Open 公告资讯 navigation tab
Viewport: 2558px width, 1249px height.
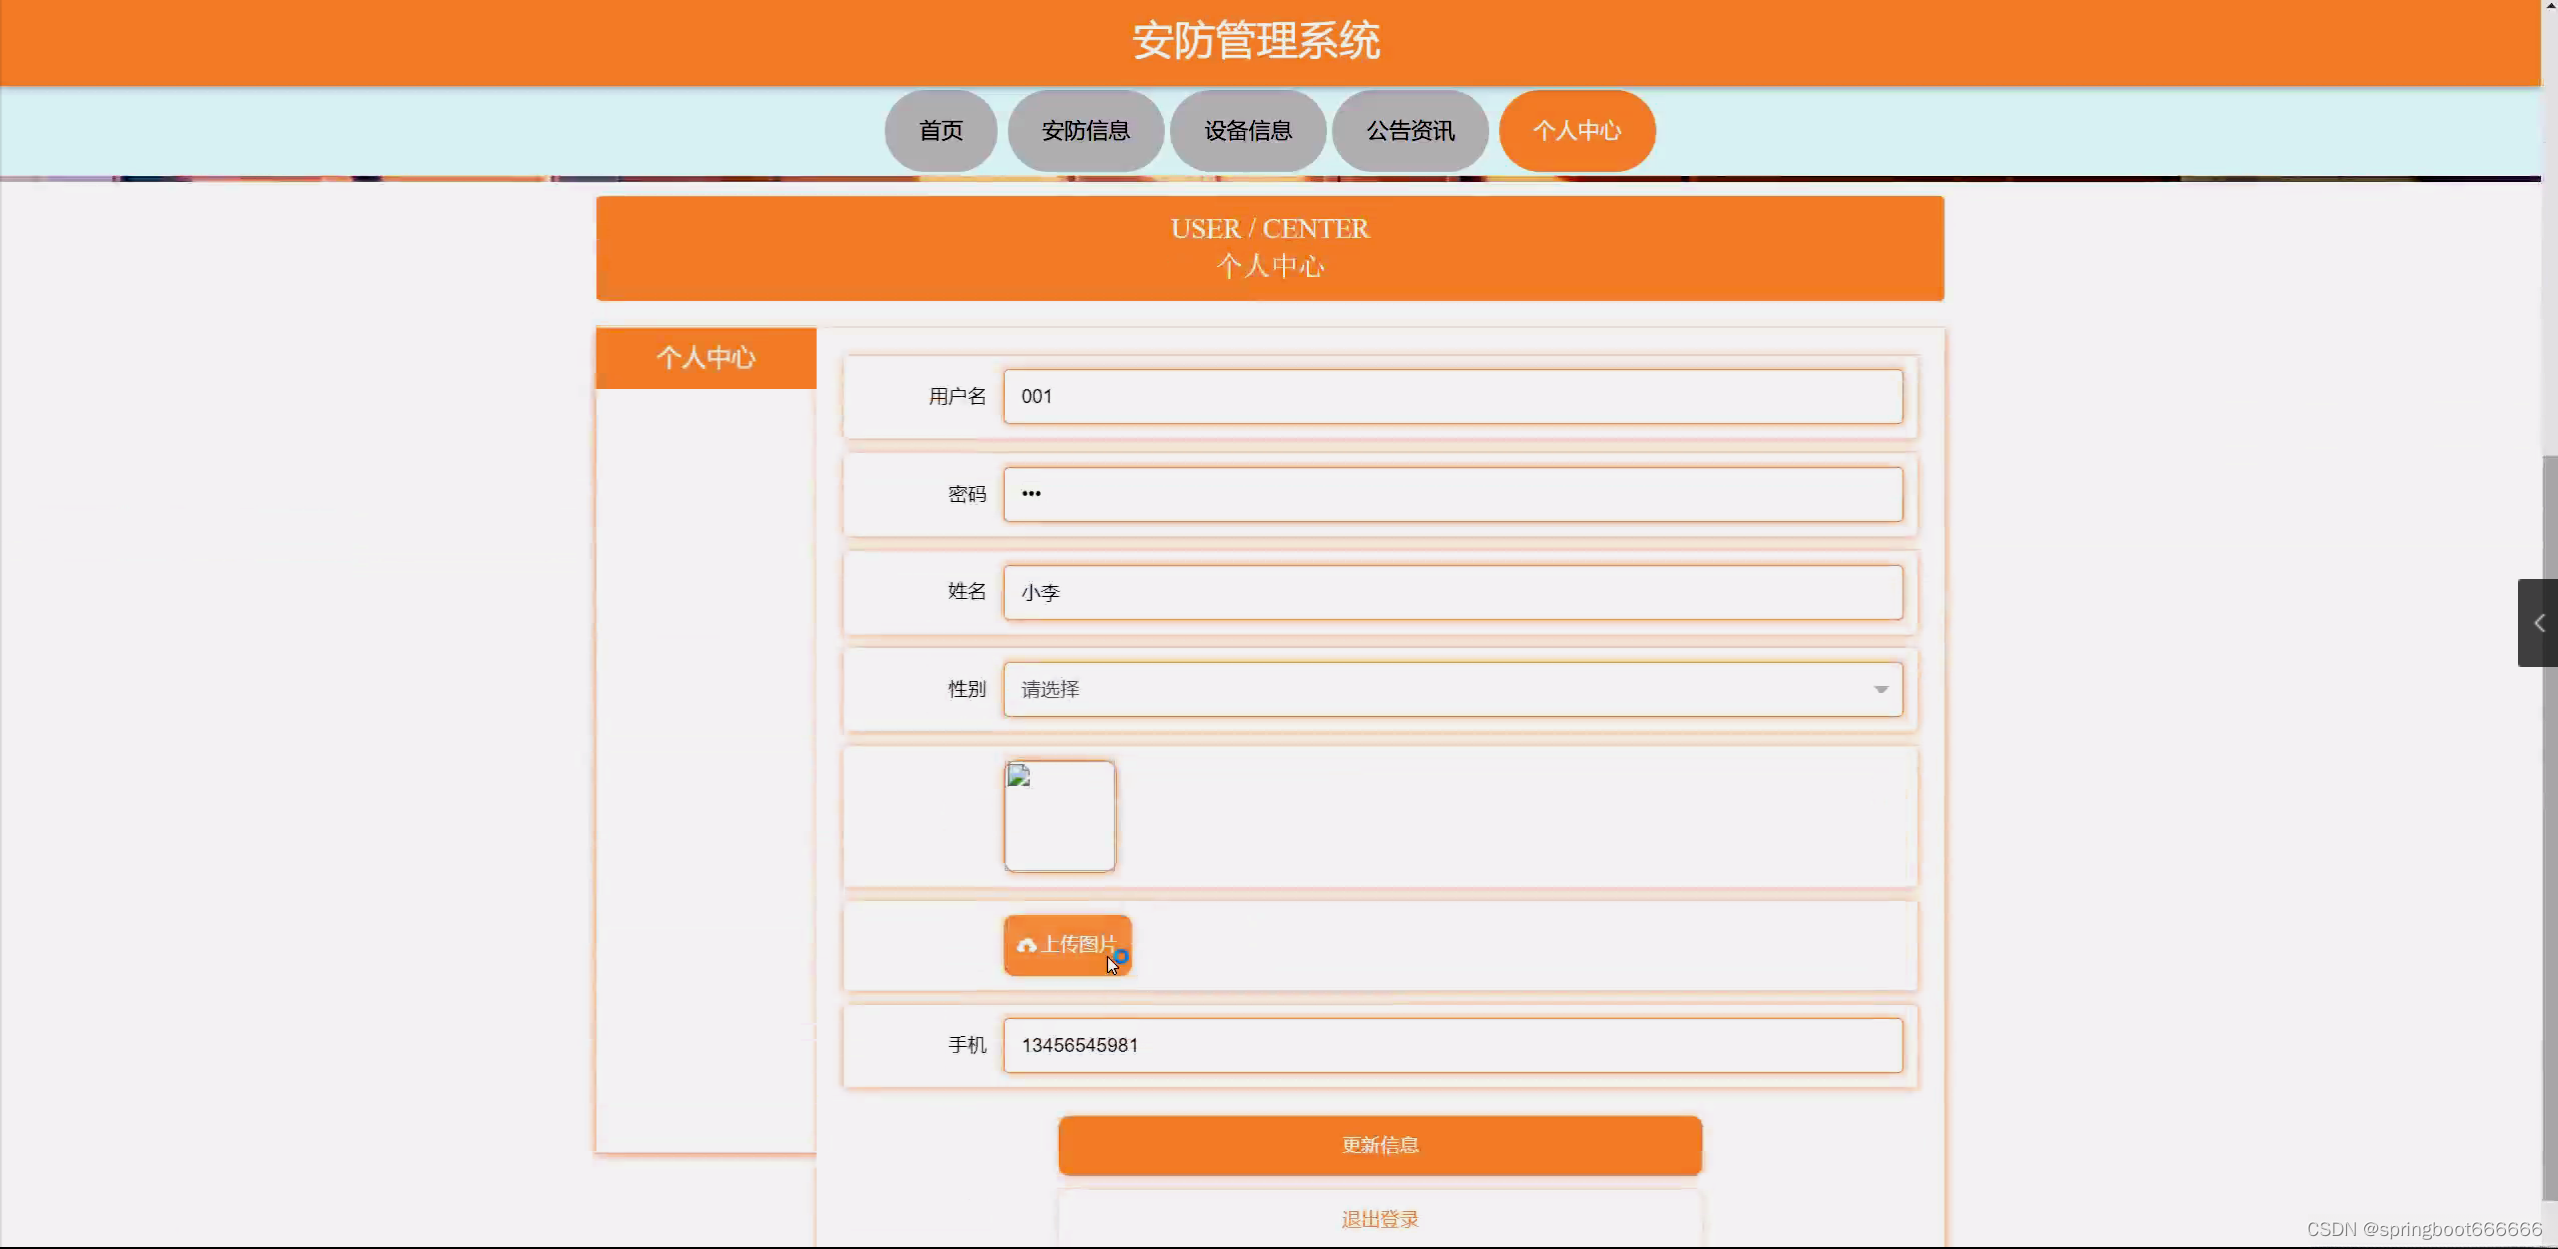tap(1409, 131)
